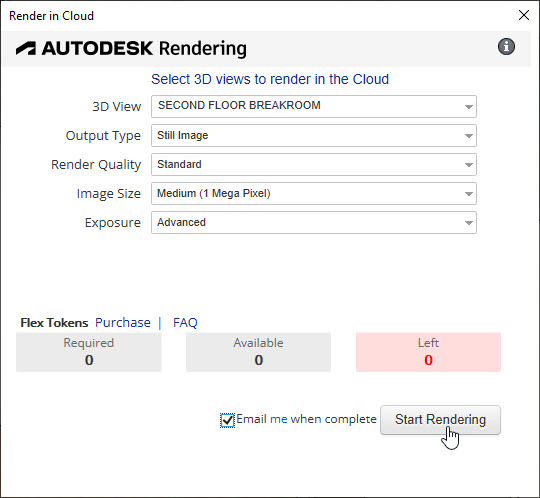Image resolution: width=540 pixels, height=498 pixels.
Task: Open the Image Size dropdown
Action: pos(314,193)
